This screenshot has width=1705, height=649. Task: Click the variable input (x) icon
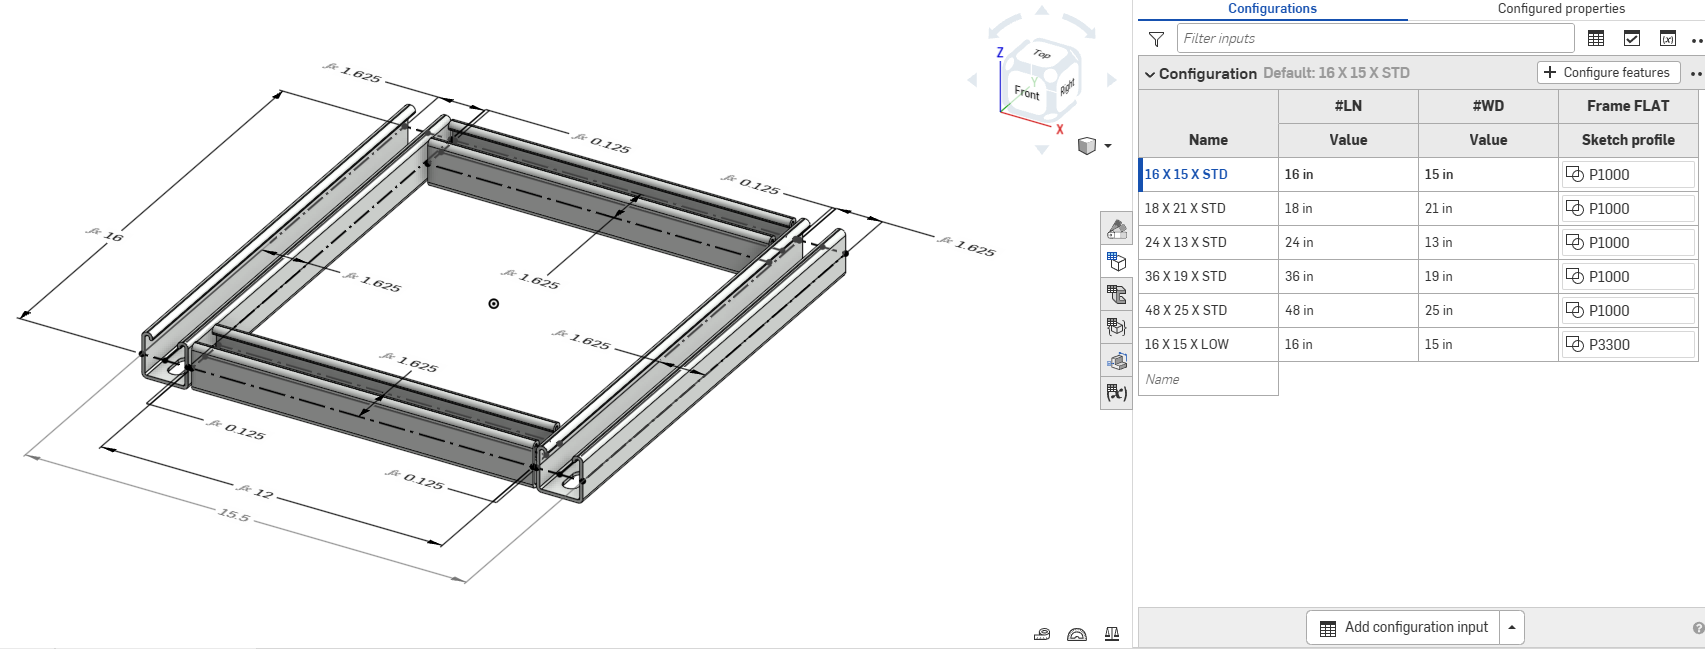(x=1668, y=38)
